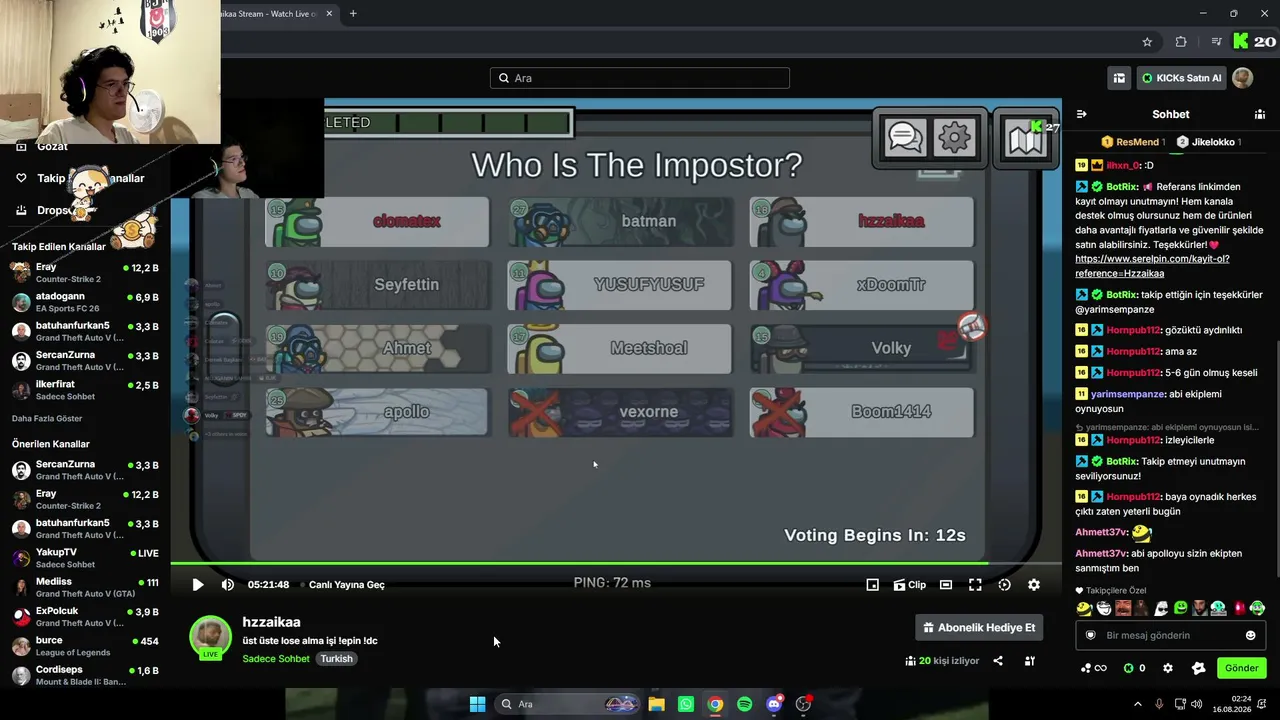Open the stream tools icon beside share
Viewport: 1280px width, 720px height.
pos(1030,661)
